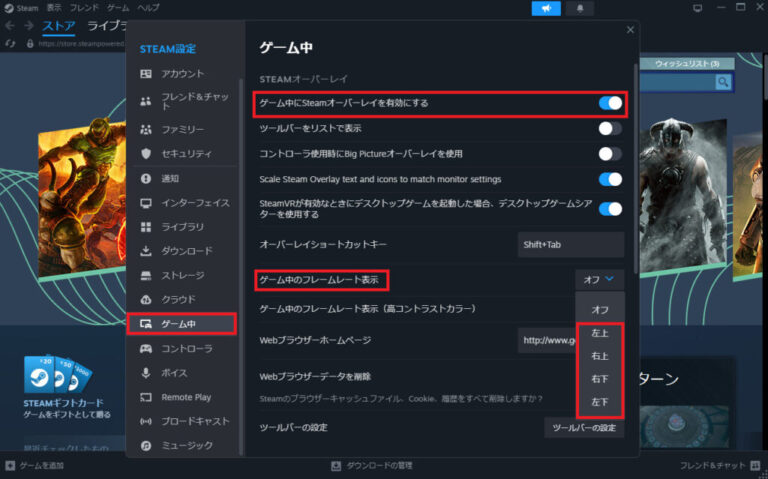Click the ダウンロードの管理 download icon

[336, 465]
